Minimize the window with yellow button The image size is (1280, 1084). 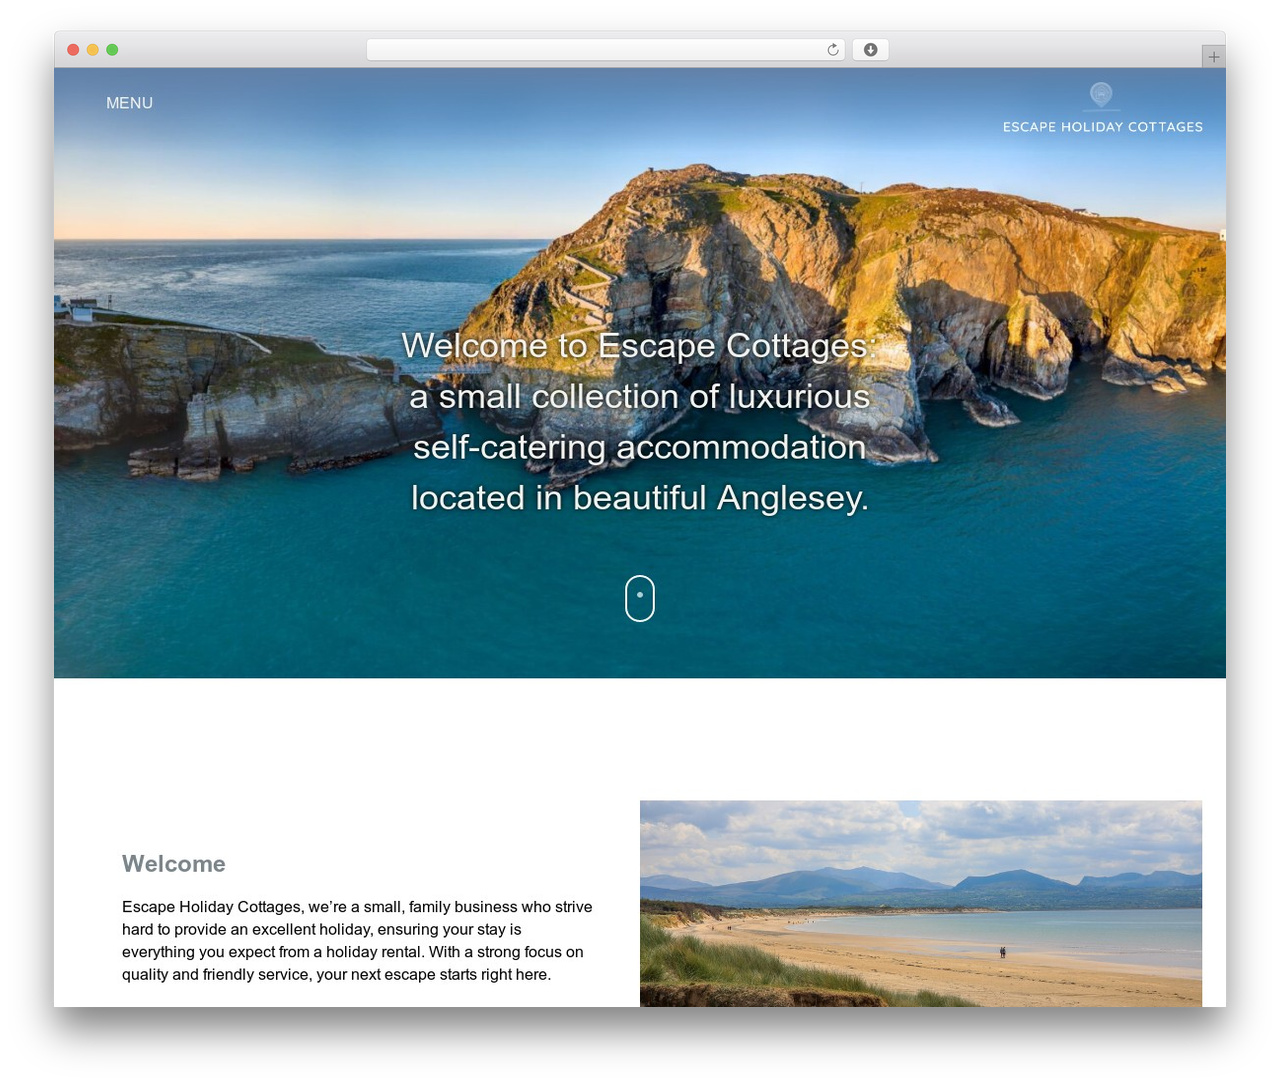[92, 50]
